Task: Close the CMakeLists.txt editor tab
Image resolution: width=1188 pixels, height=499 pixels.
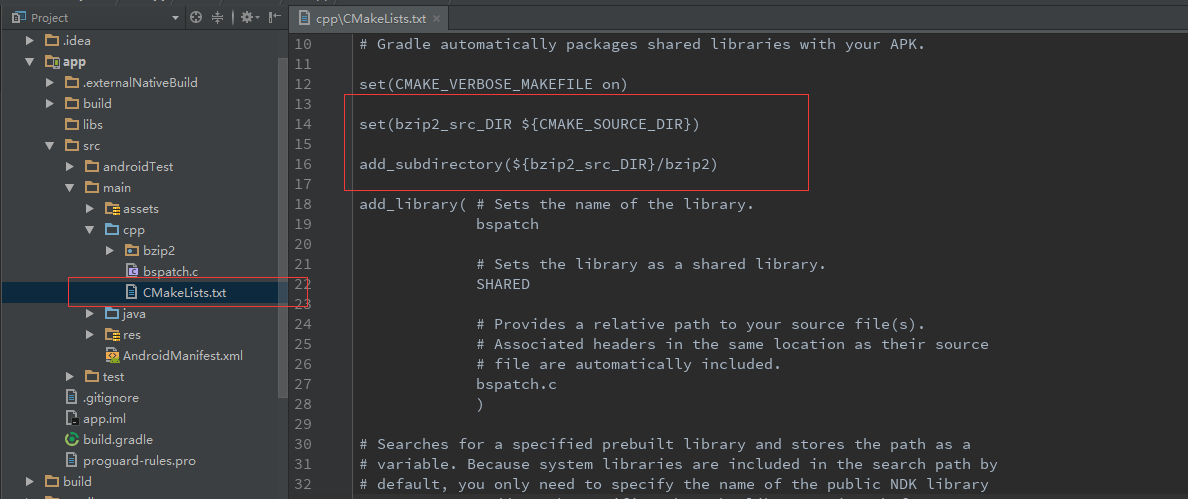Action: tap(436, 19)
